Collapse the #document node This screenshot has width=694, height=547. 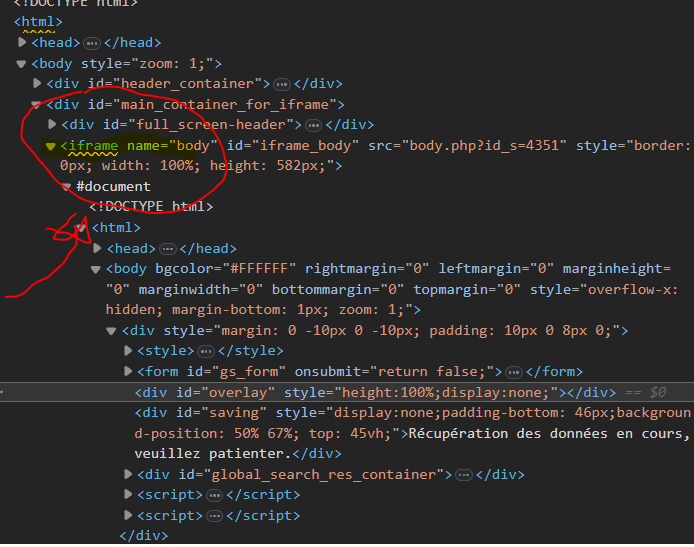tap(66, 187)
